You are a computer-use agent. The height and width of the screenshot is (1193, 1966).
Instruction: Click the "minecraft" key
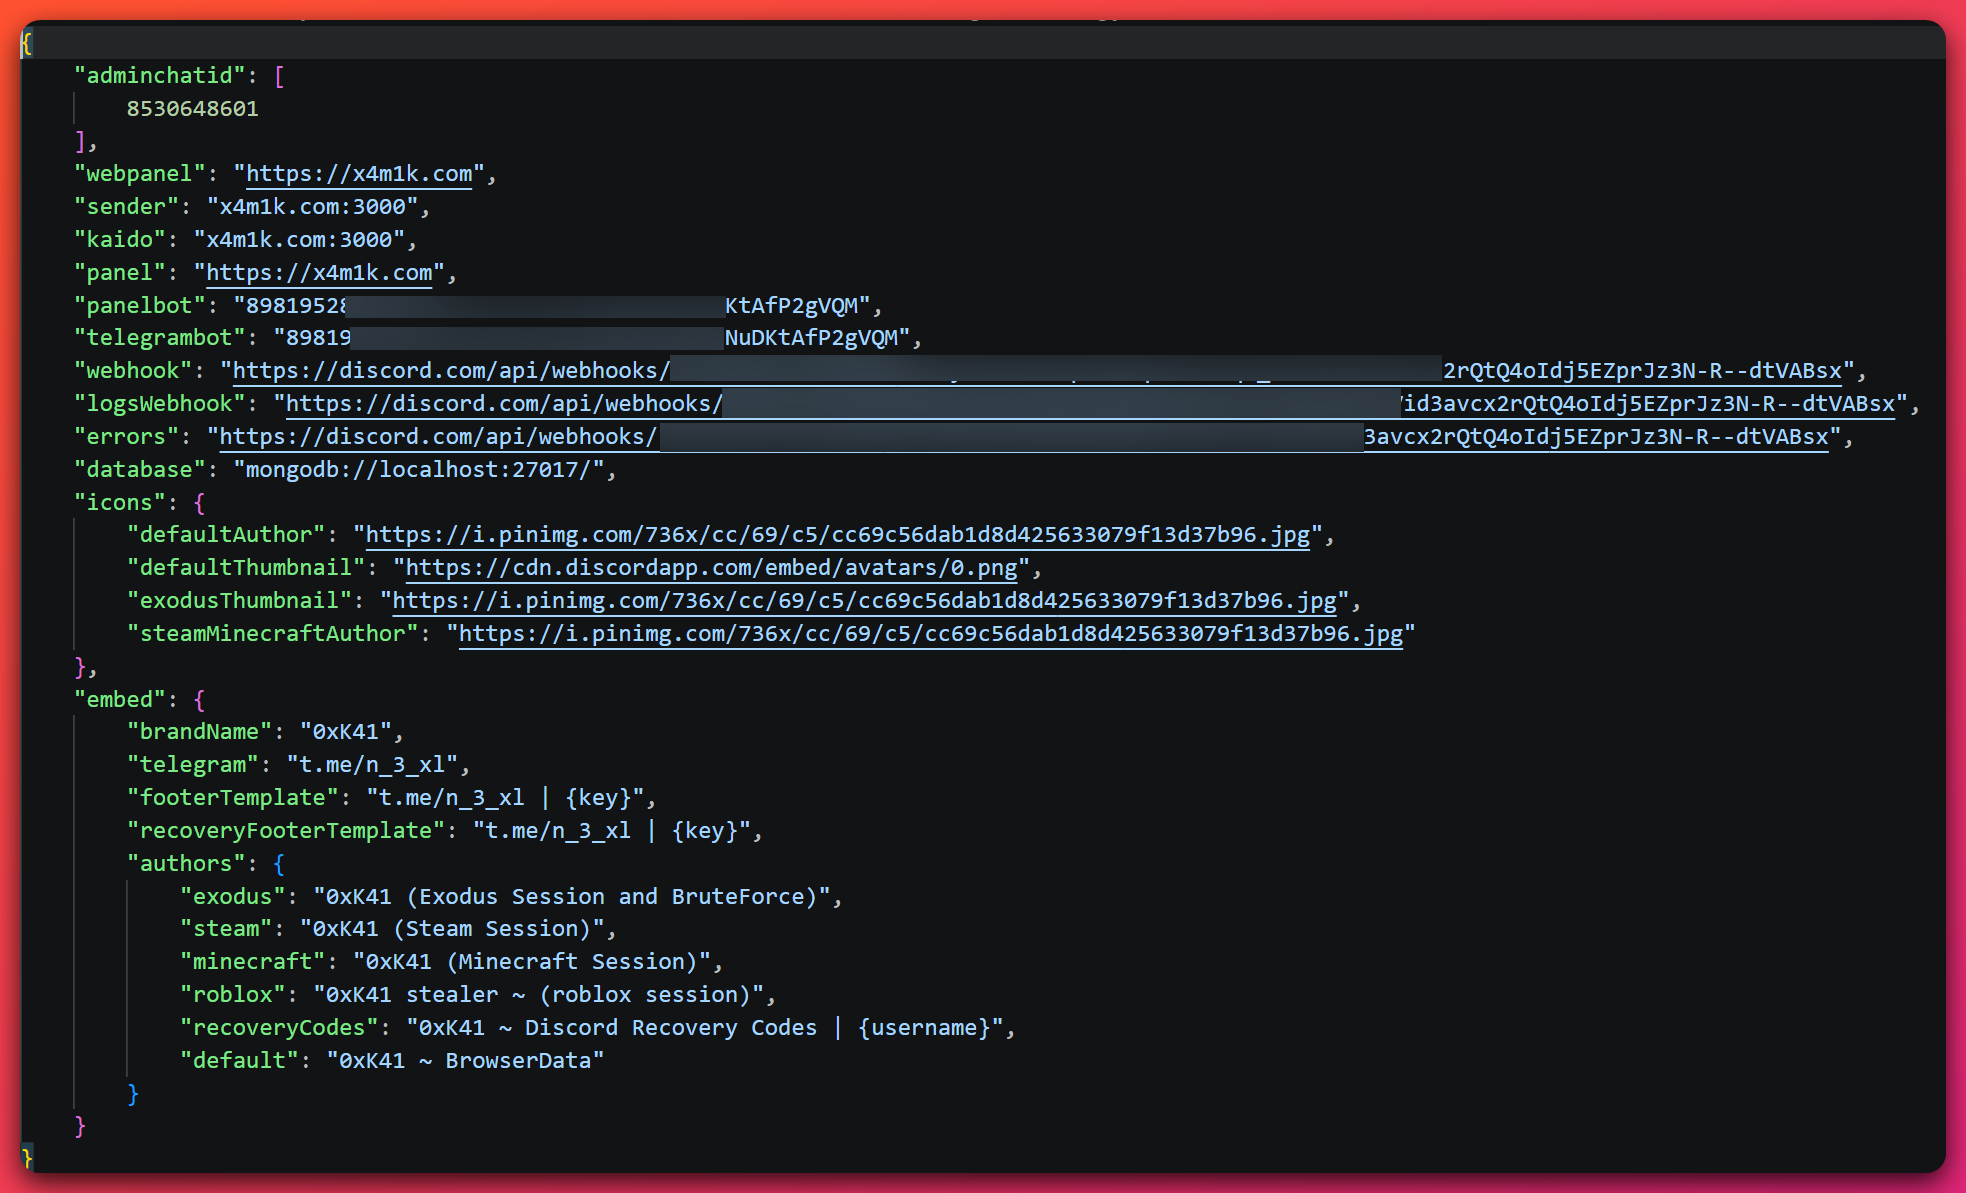click(x=253, y=962)
